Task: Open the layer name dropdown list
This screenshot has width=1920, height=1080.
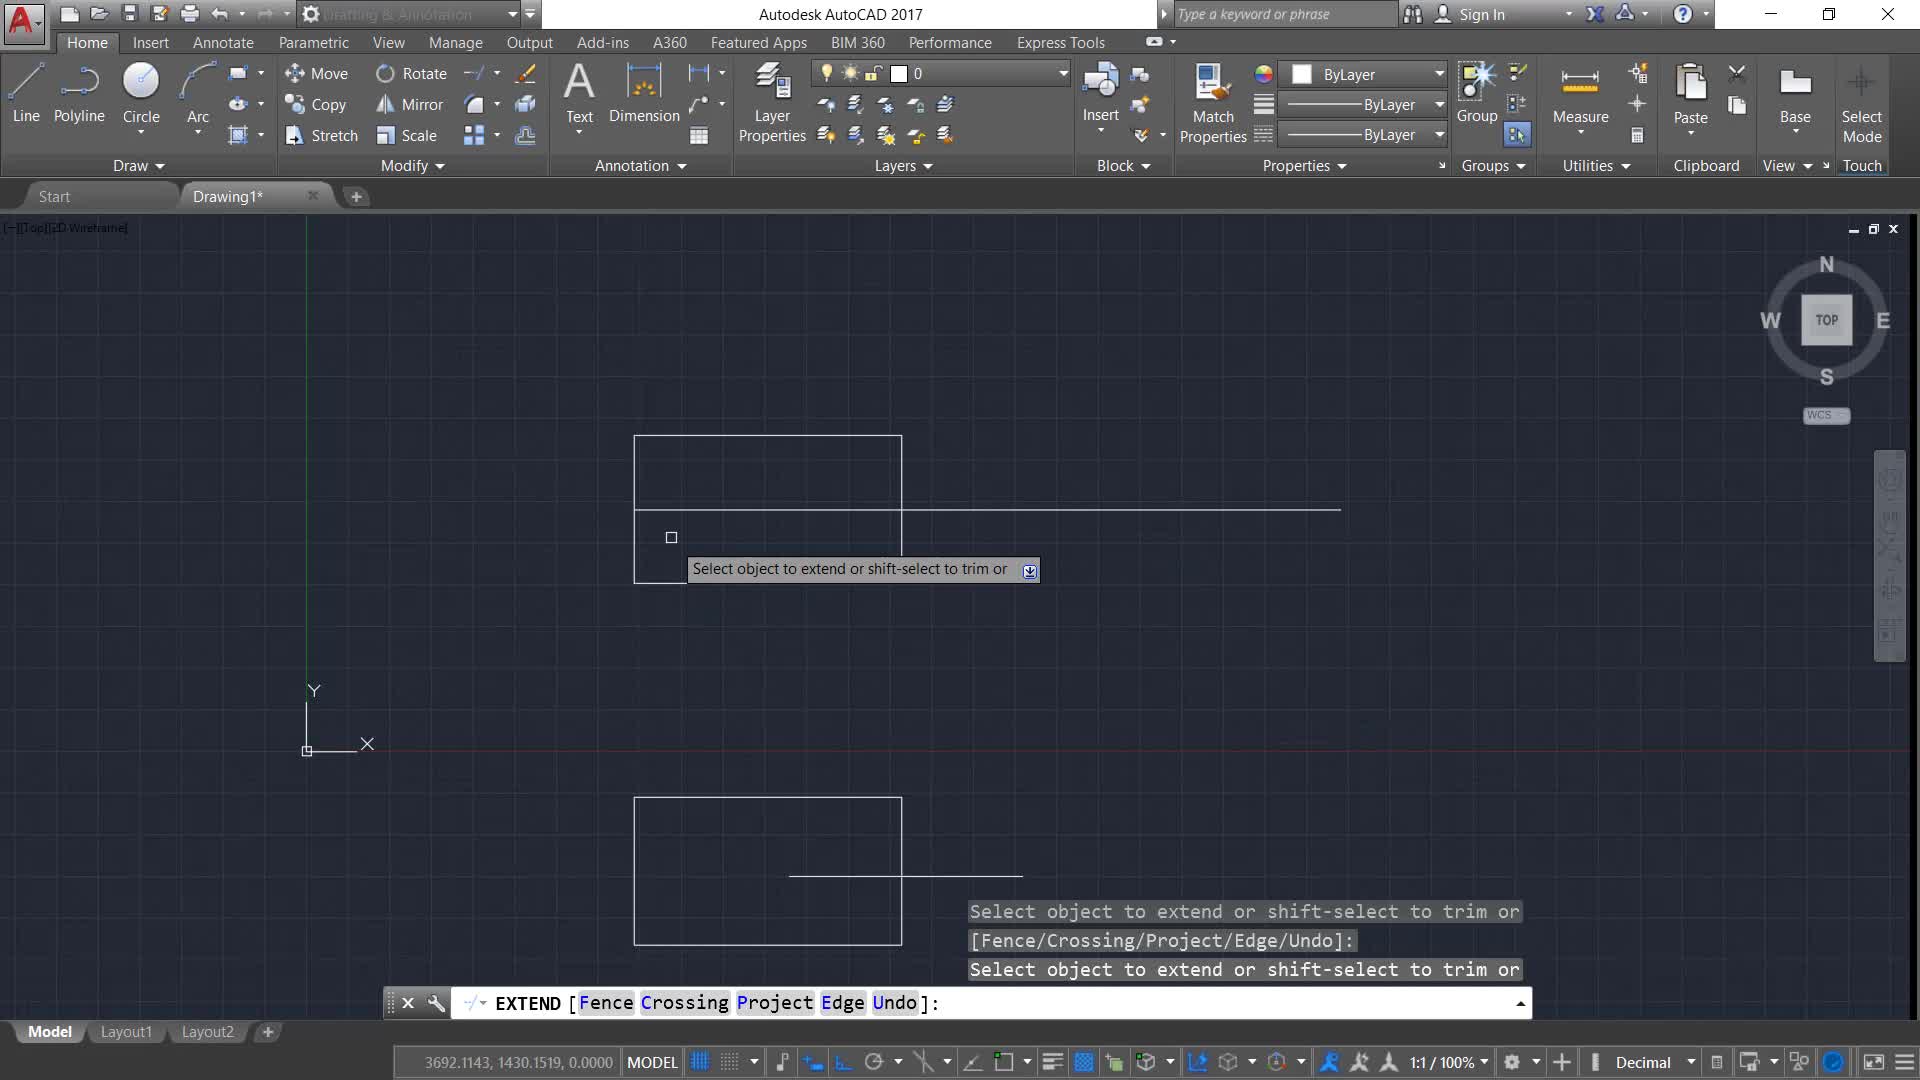Action: coord(1063,73)
